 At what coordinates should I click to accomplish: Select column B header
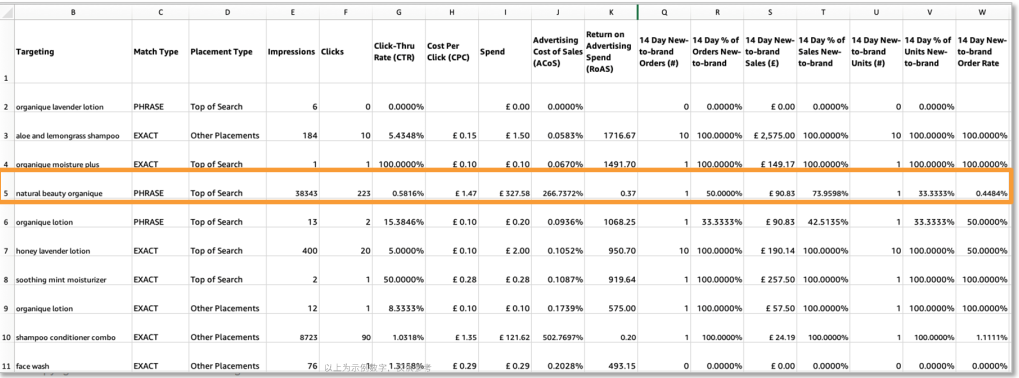click(x=72, y=11)
